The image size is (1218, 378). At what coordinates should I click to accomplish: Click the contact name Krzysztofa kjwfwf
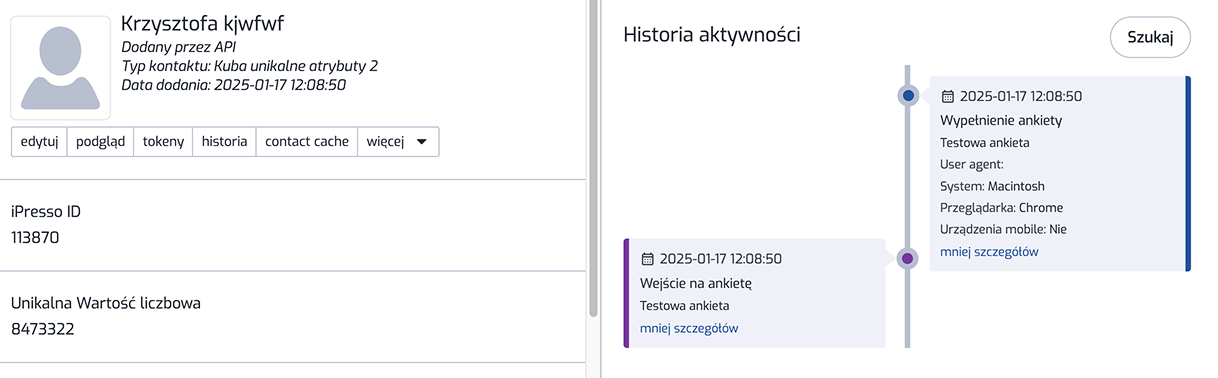pos(210,23)
